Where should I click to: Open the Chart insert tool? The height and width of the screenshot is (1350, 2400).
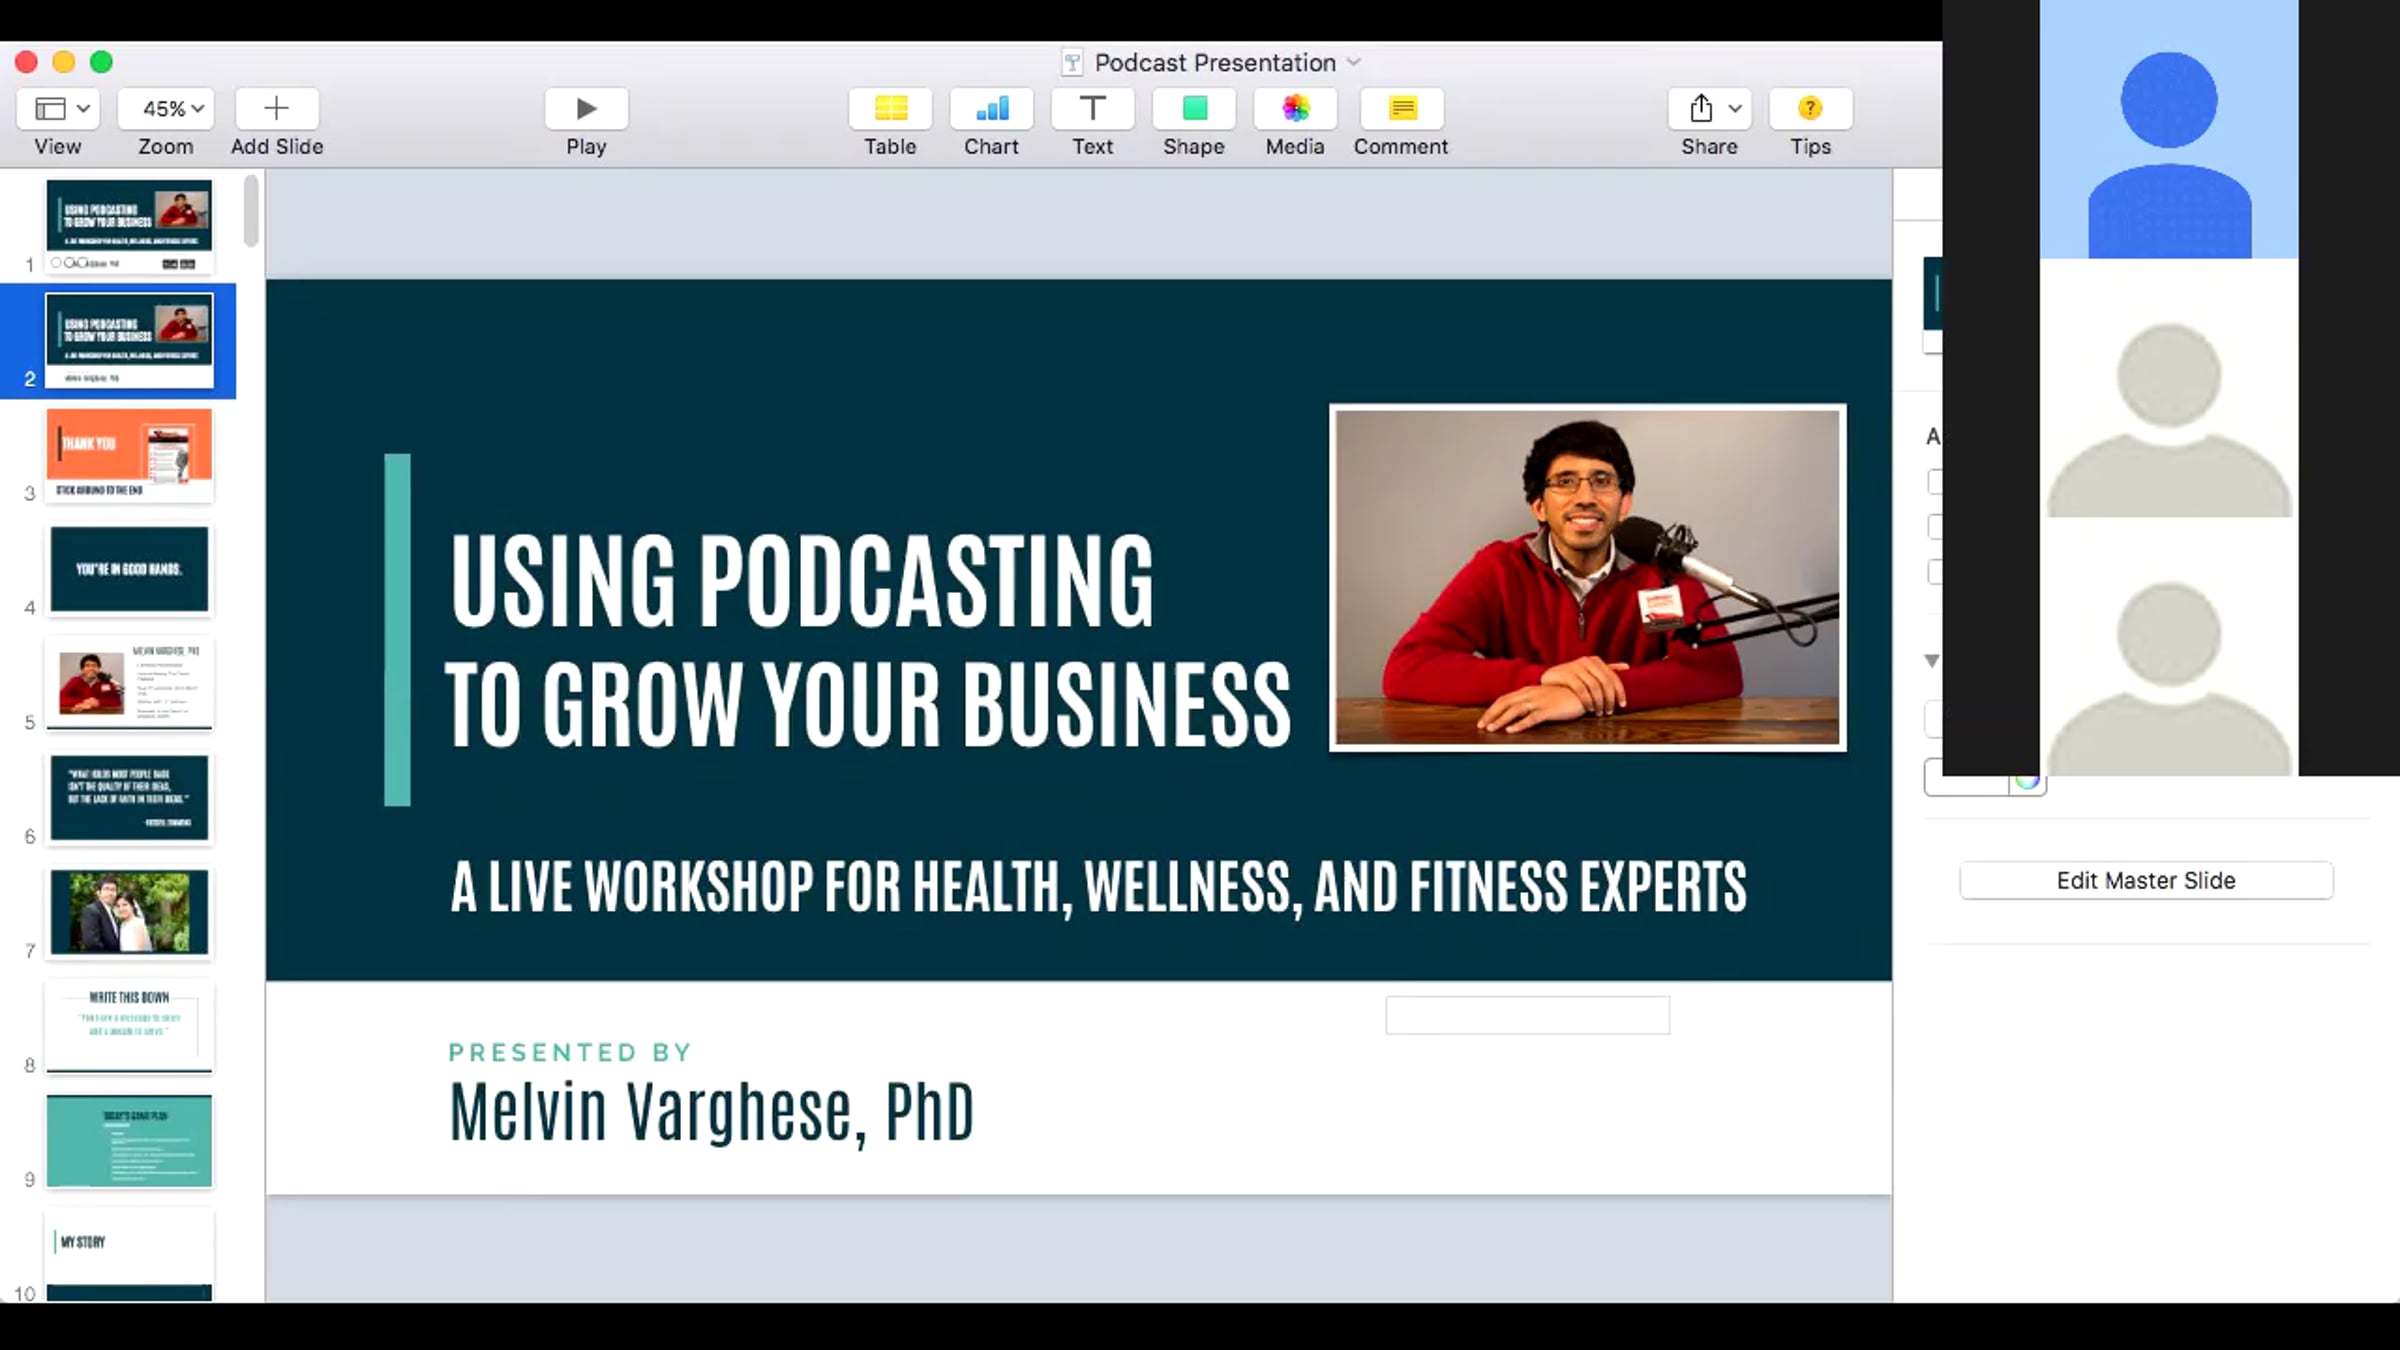click(991, 108)
